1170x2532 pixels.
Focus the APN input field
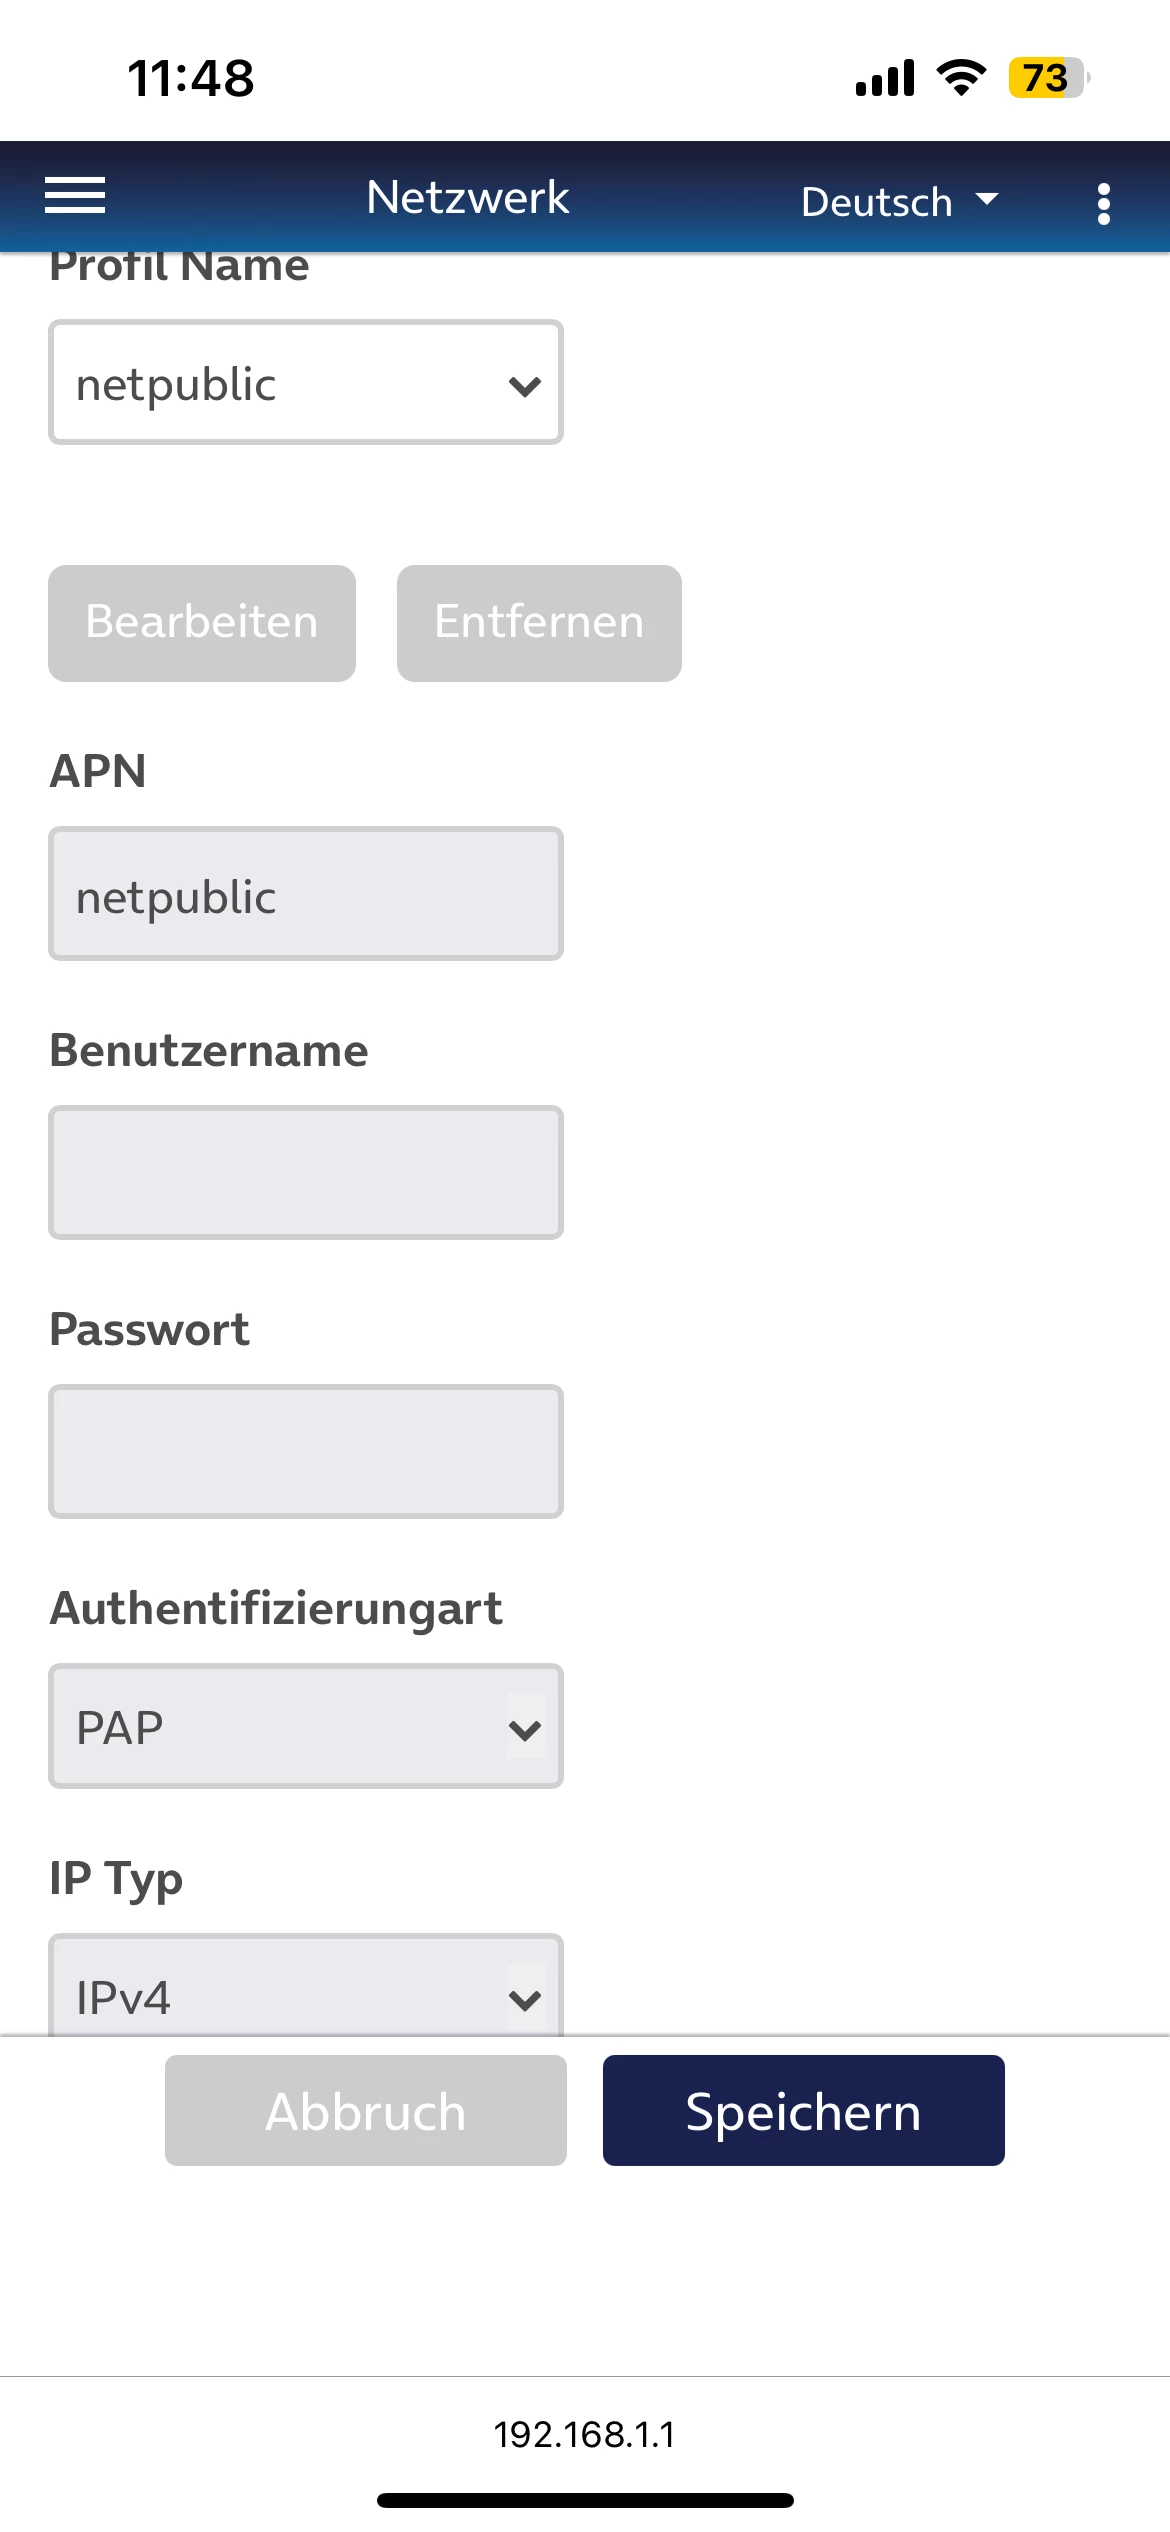point(306,894)
